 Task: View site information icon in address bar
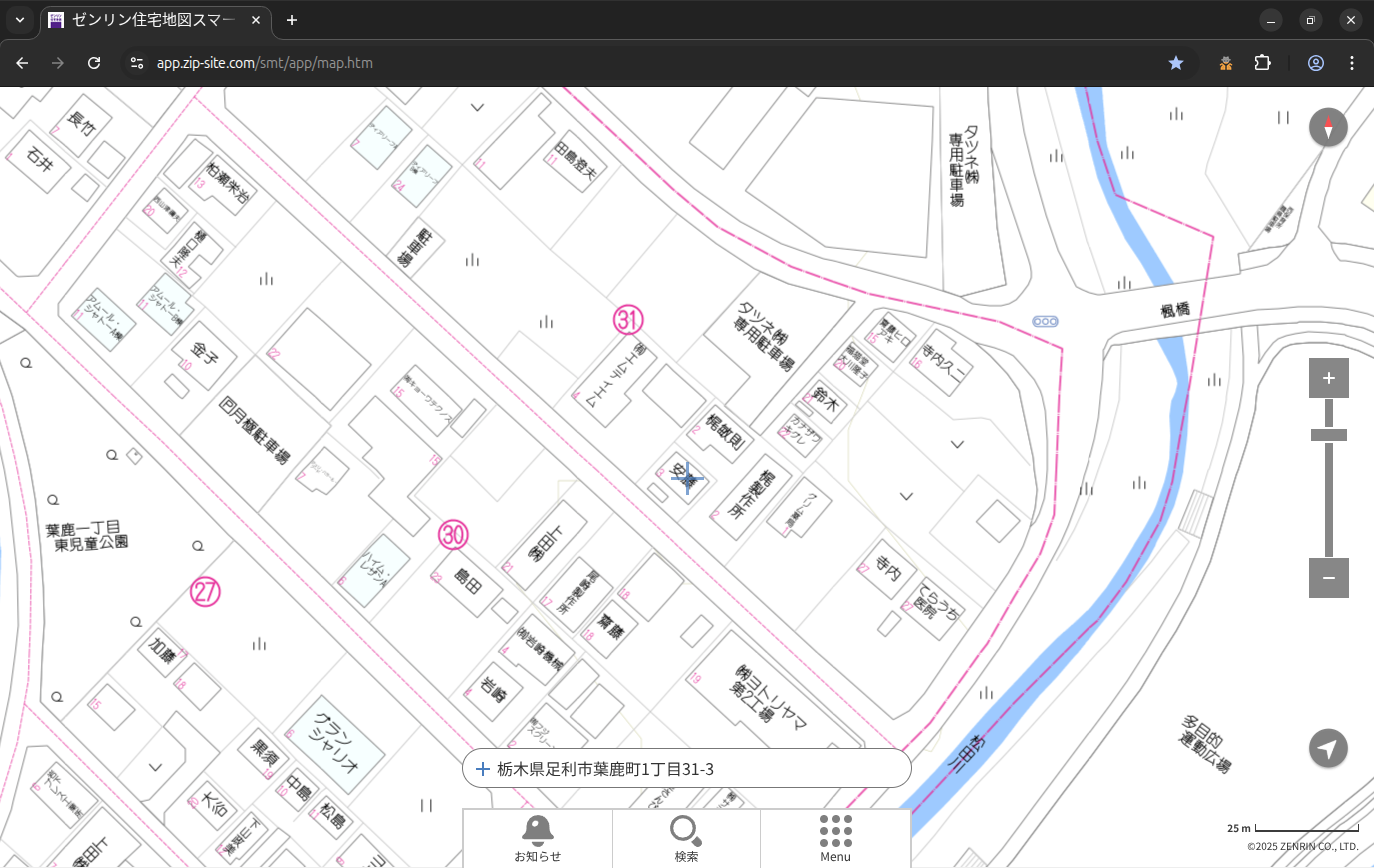coord(137,63)
